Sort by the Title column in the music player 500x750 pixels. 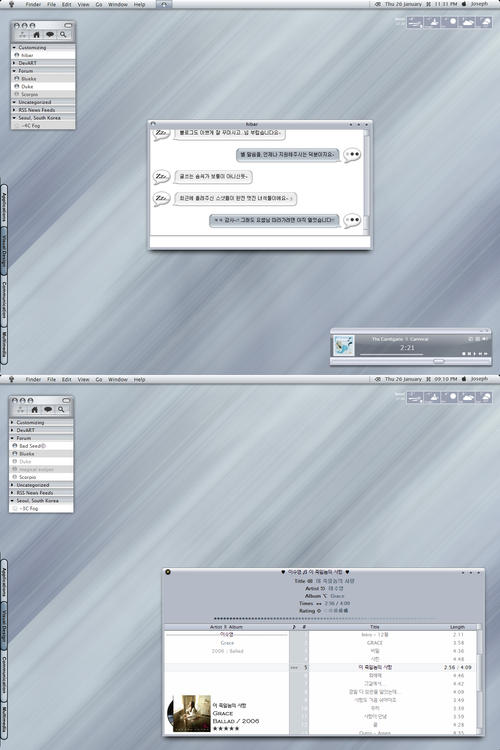(x=375, y=627)
